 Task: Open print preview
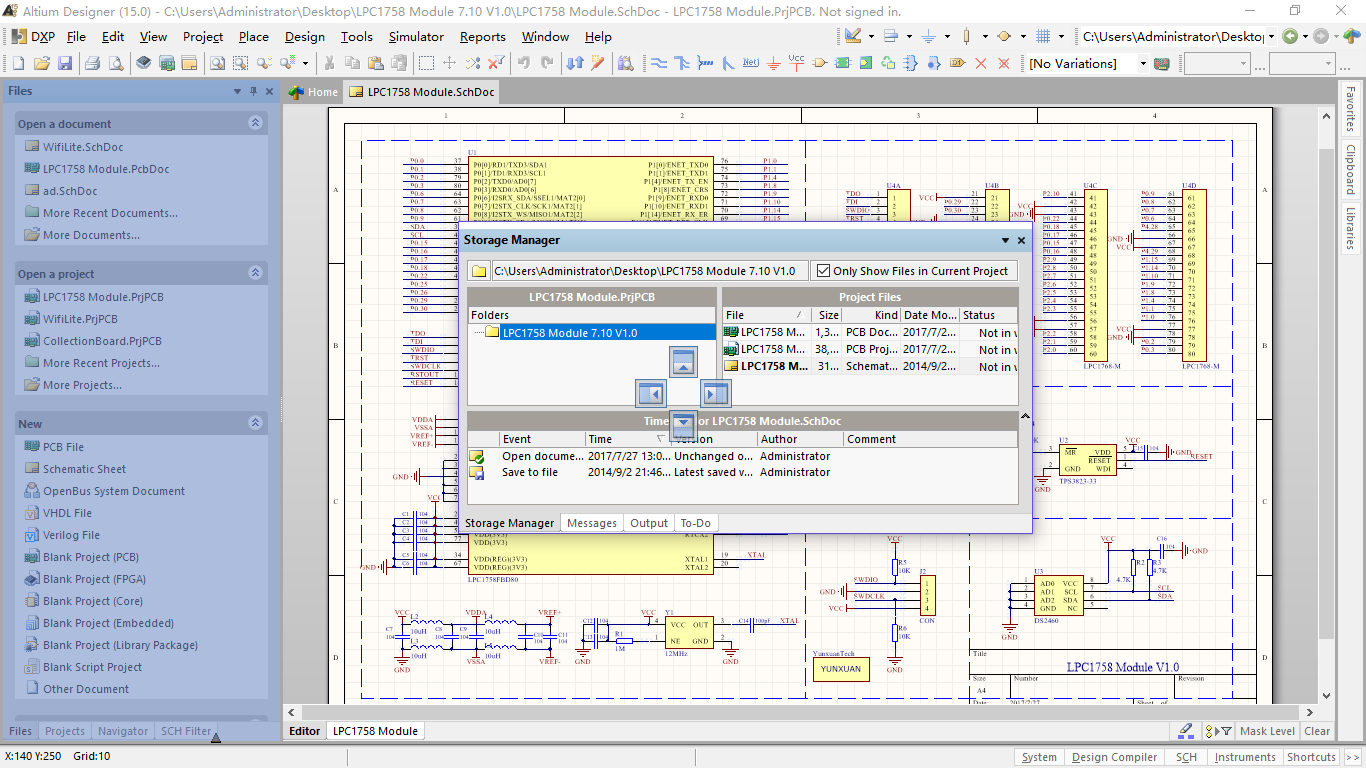pos(116,63)
